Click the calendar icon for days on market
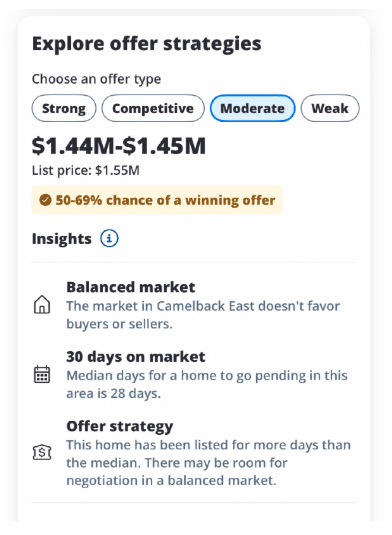Image resolution: width=392 pixels, height=535 pixels. (x=42, y=374)
